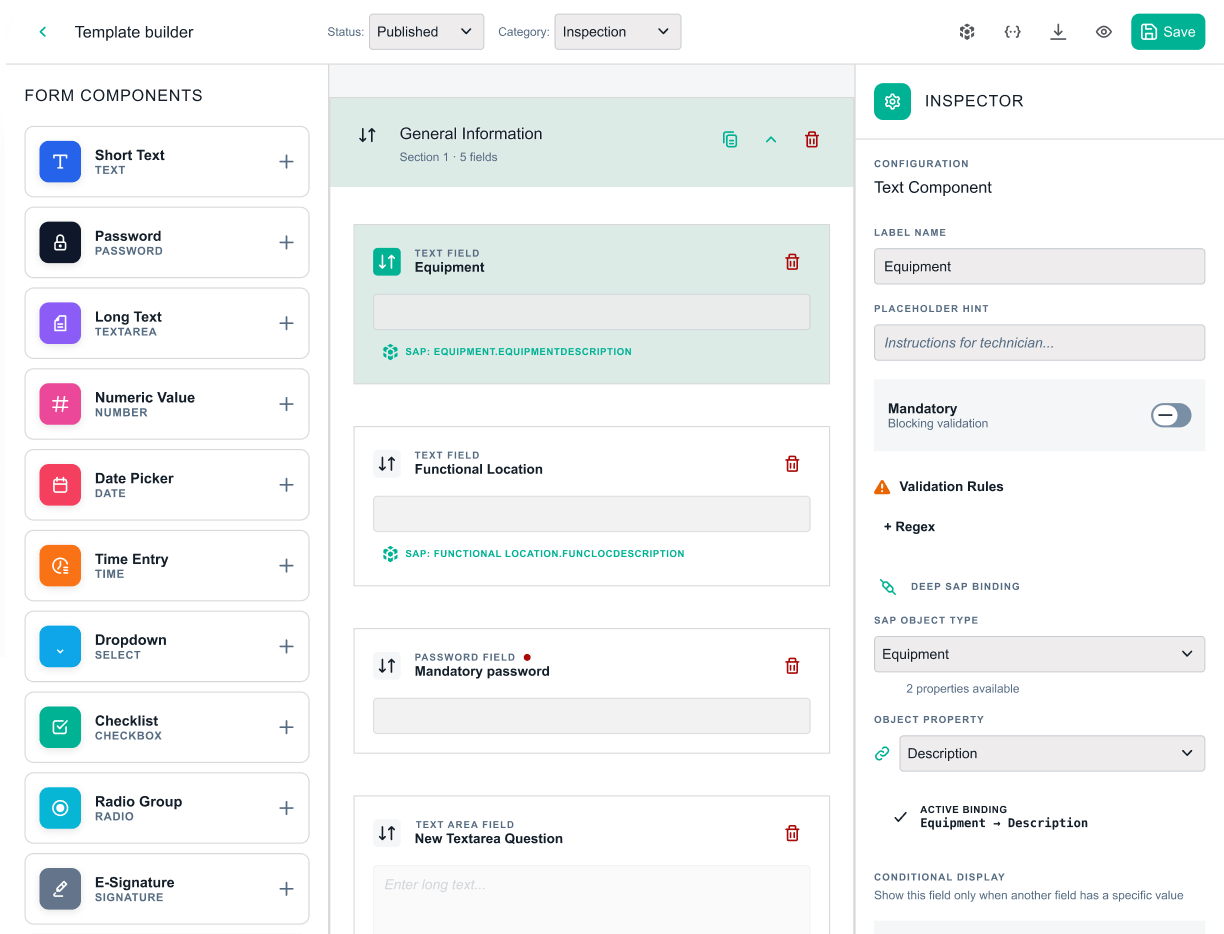Click reorder handle on Equipment field
Image resolution: width=1224 pixels, height=934 pixels.
[x=387, y=262]
